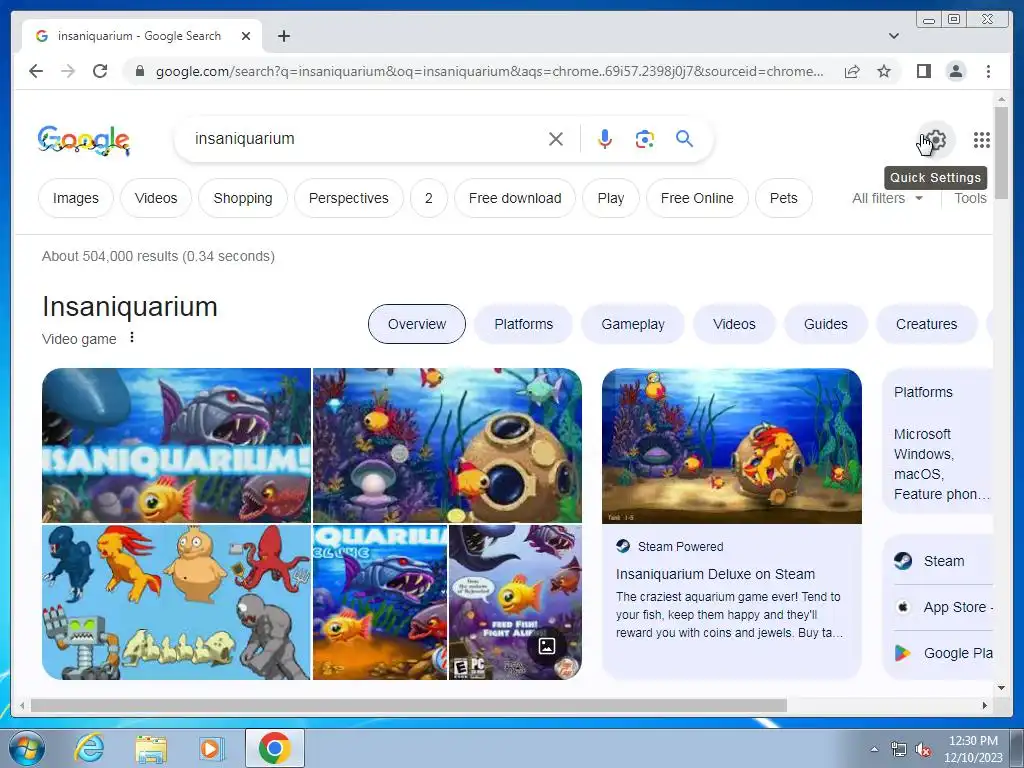The height and width of the screenshot is (768, 1024).
Task: Open the Google apps grid
Action: tap(982, 140)
